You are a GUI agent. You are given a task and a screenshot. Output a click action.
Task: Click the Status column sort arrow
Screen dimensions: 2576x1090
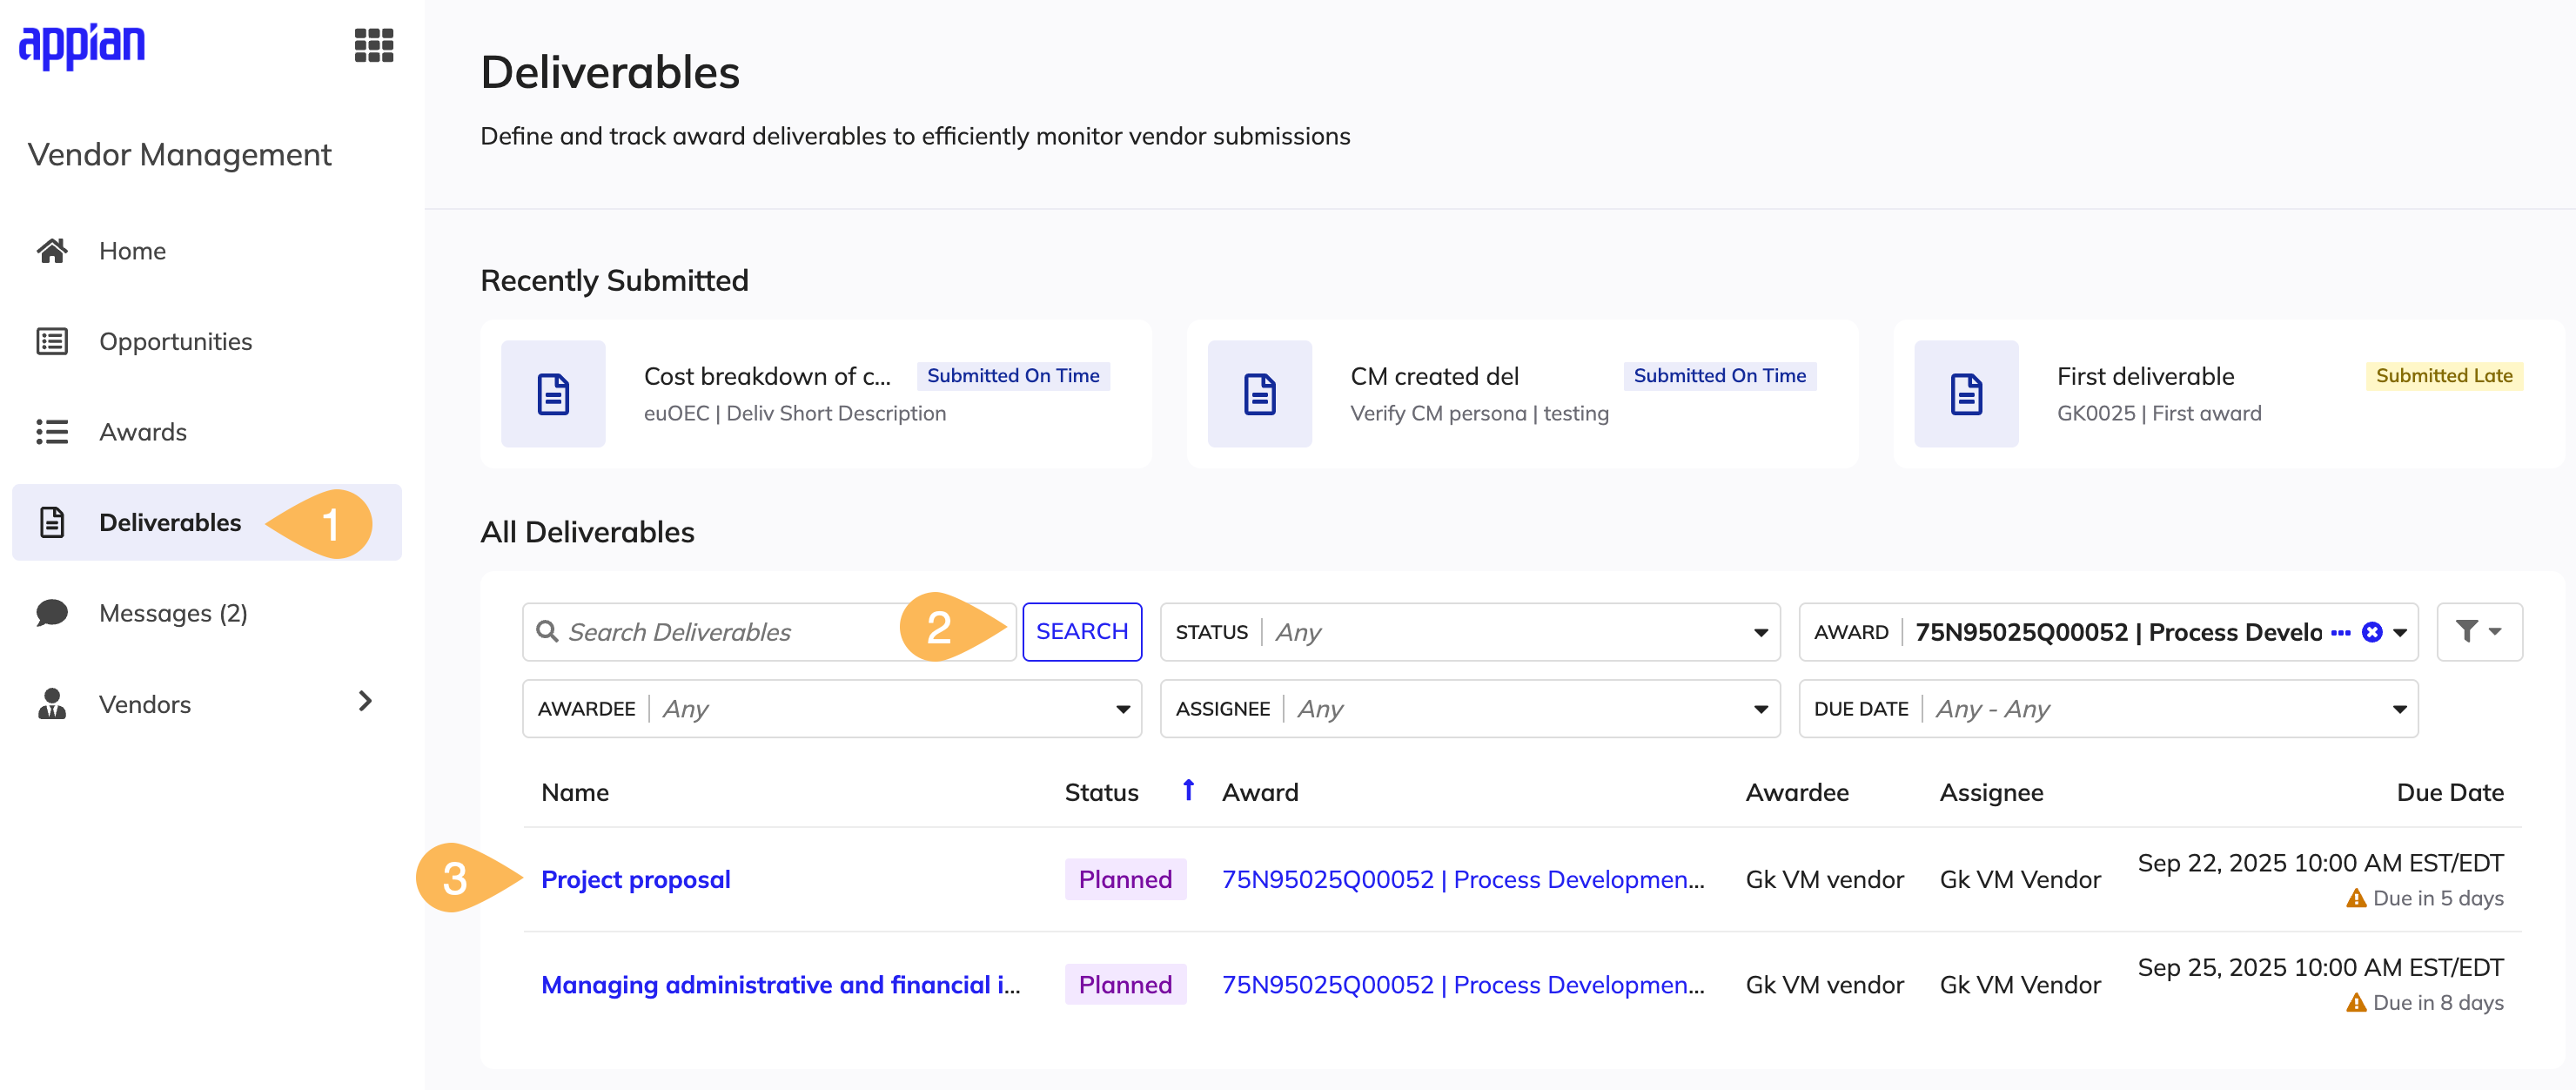tap(1188, 790)
